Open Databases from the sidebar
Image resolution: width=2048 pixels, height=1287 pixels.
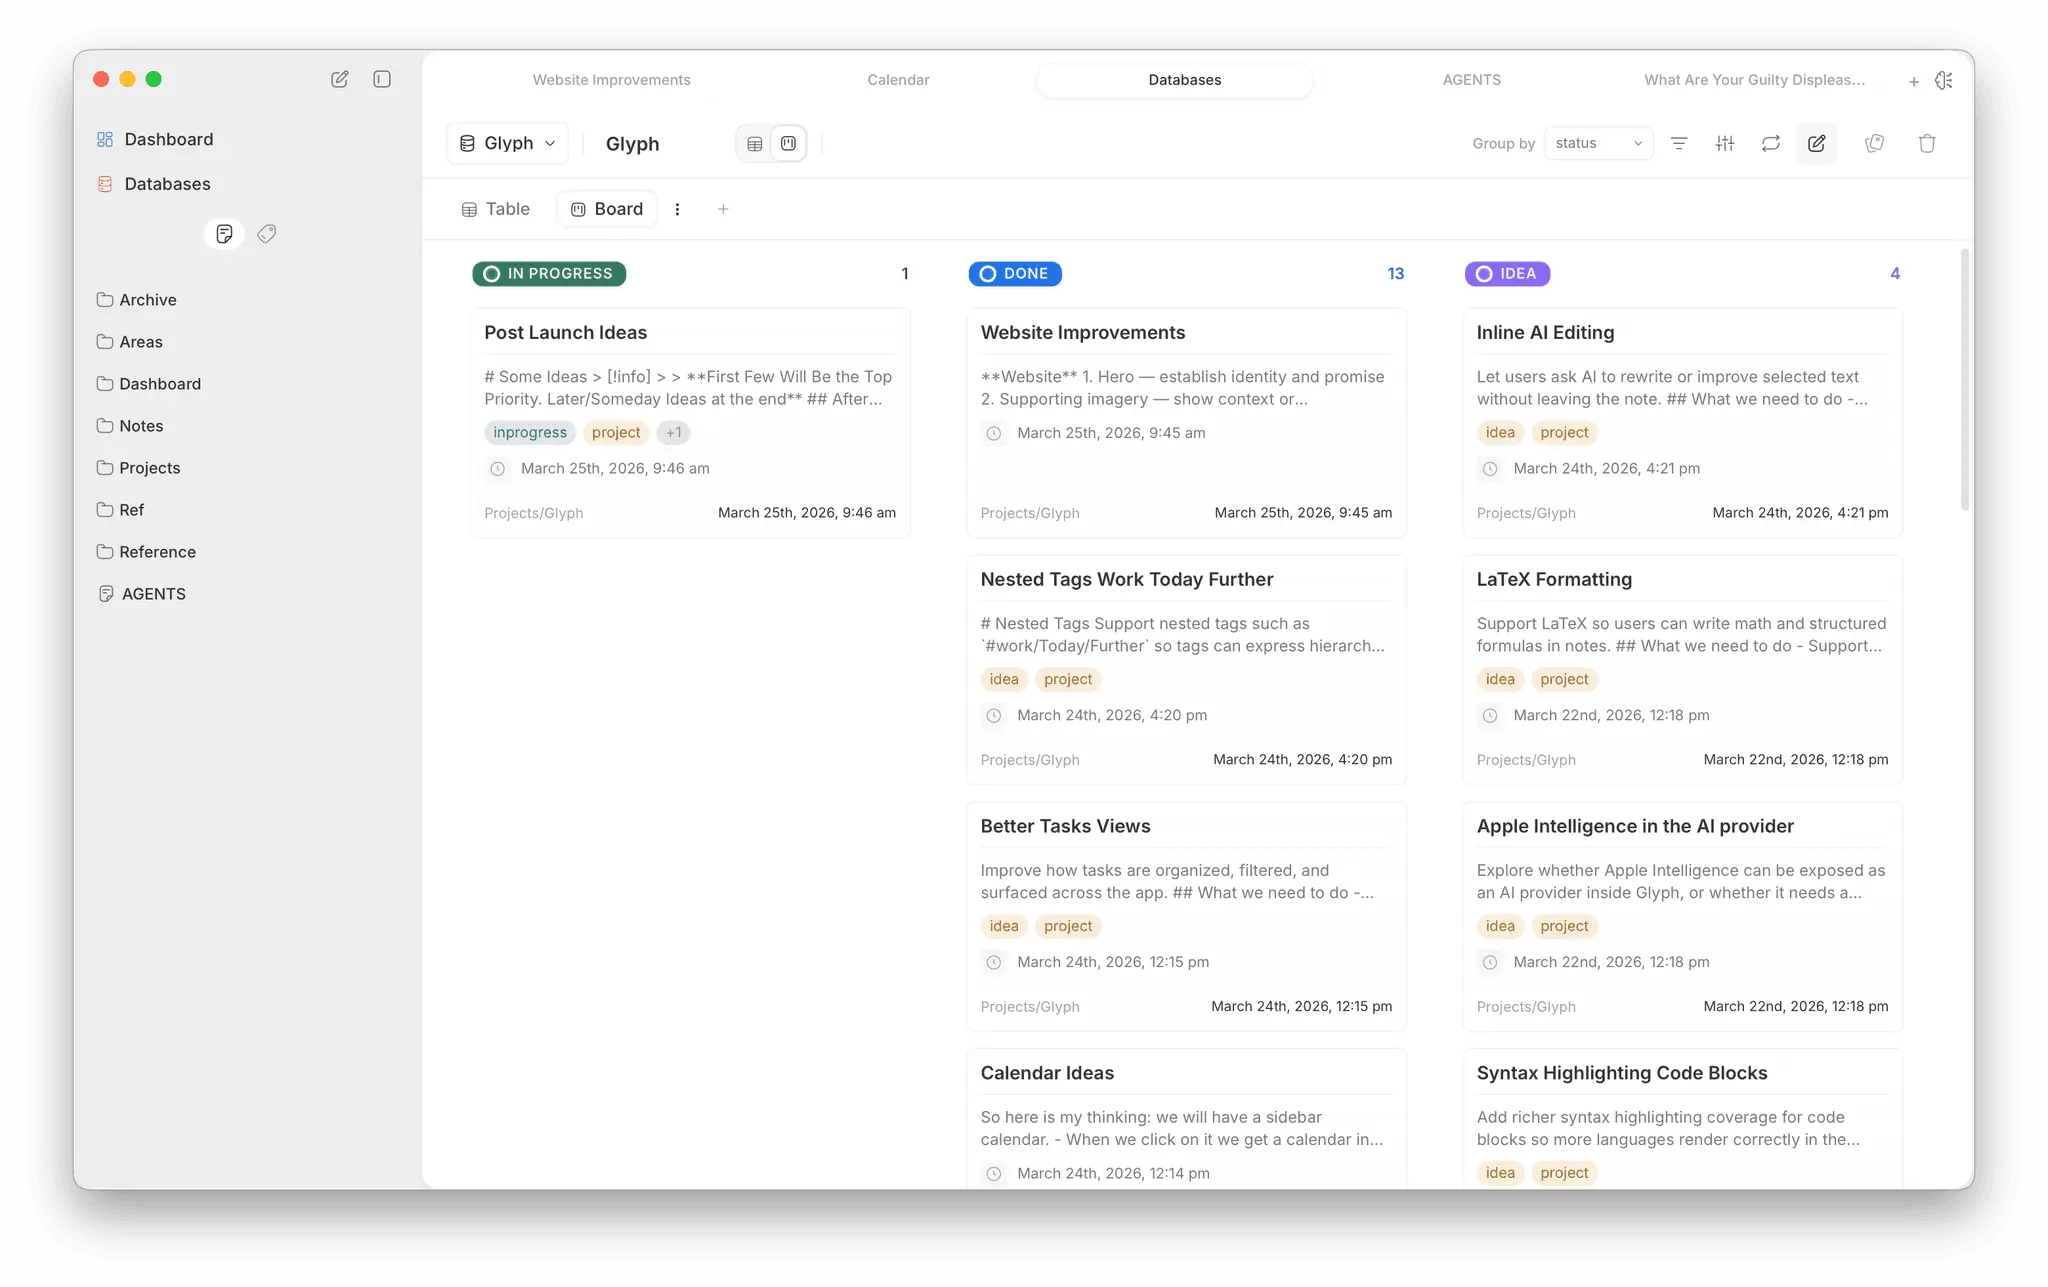pyautogui.click(x=154, y=184)
